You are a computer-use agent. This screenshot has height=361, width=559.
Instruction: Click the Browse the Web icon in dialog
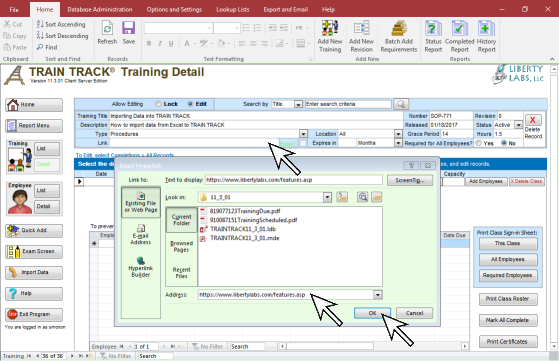363,197
